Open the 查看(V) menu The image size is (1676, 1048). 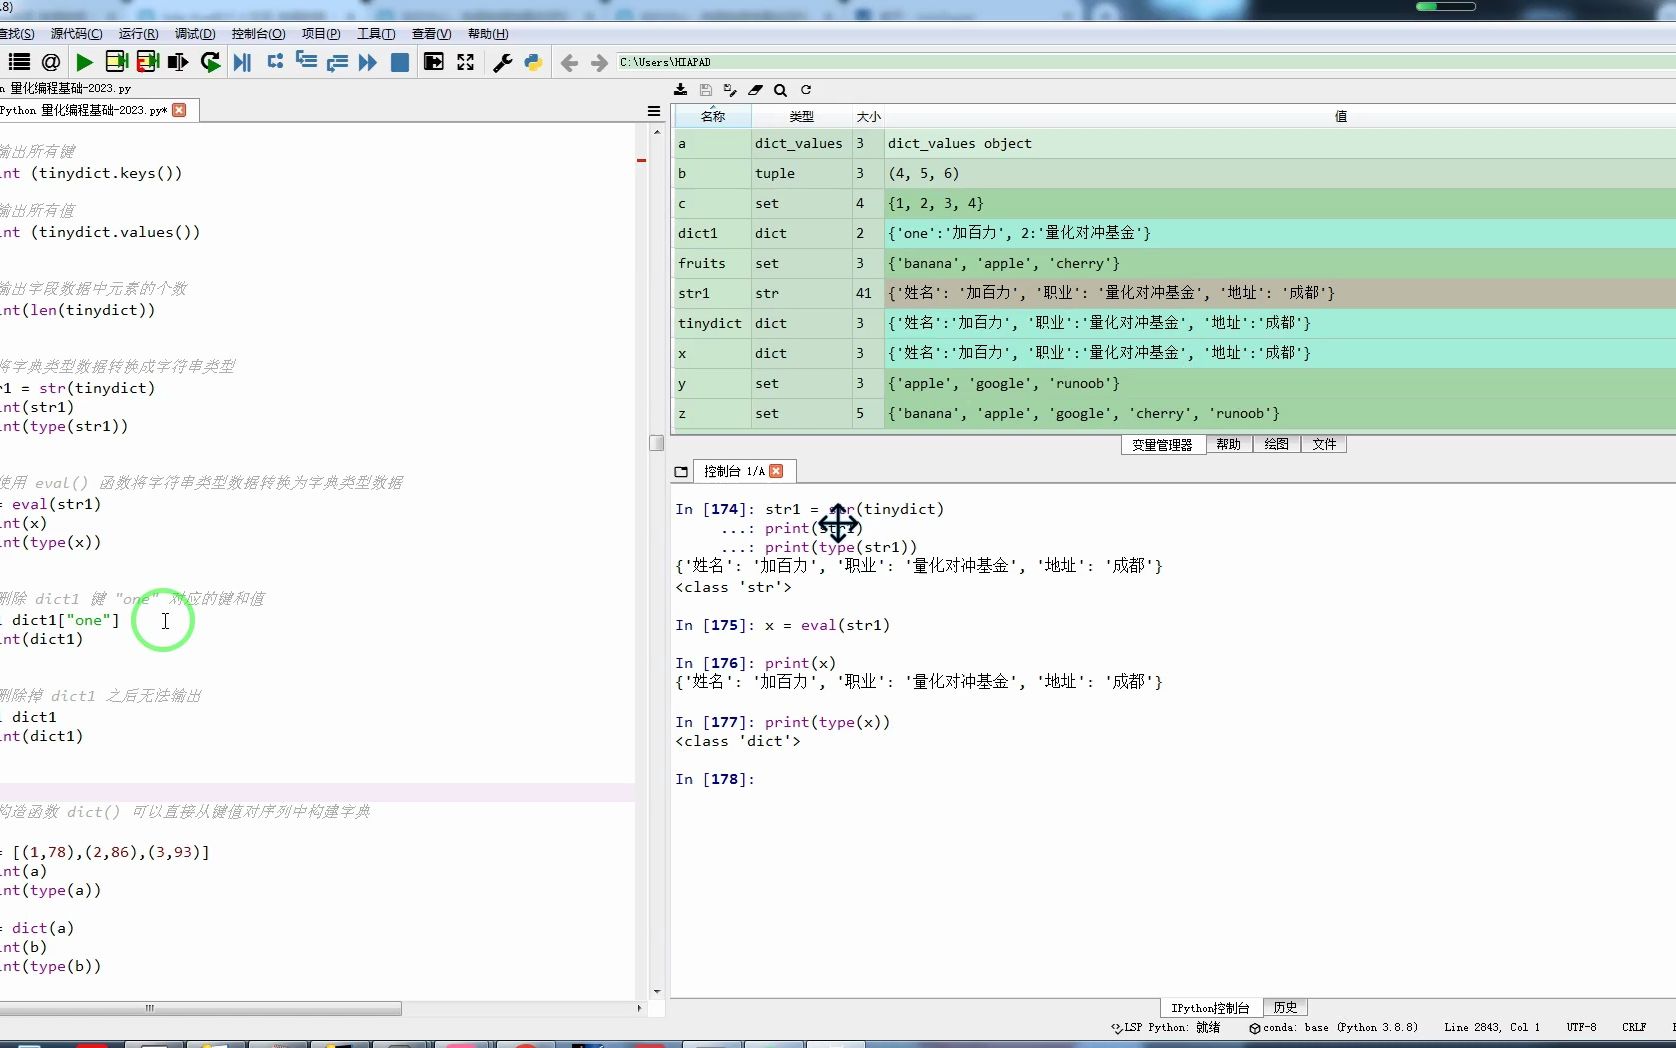pos(431,34)
